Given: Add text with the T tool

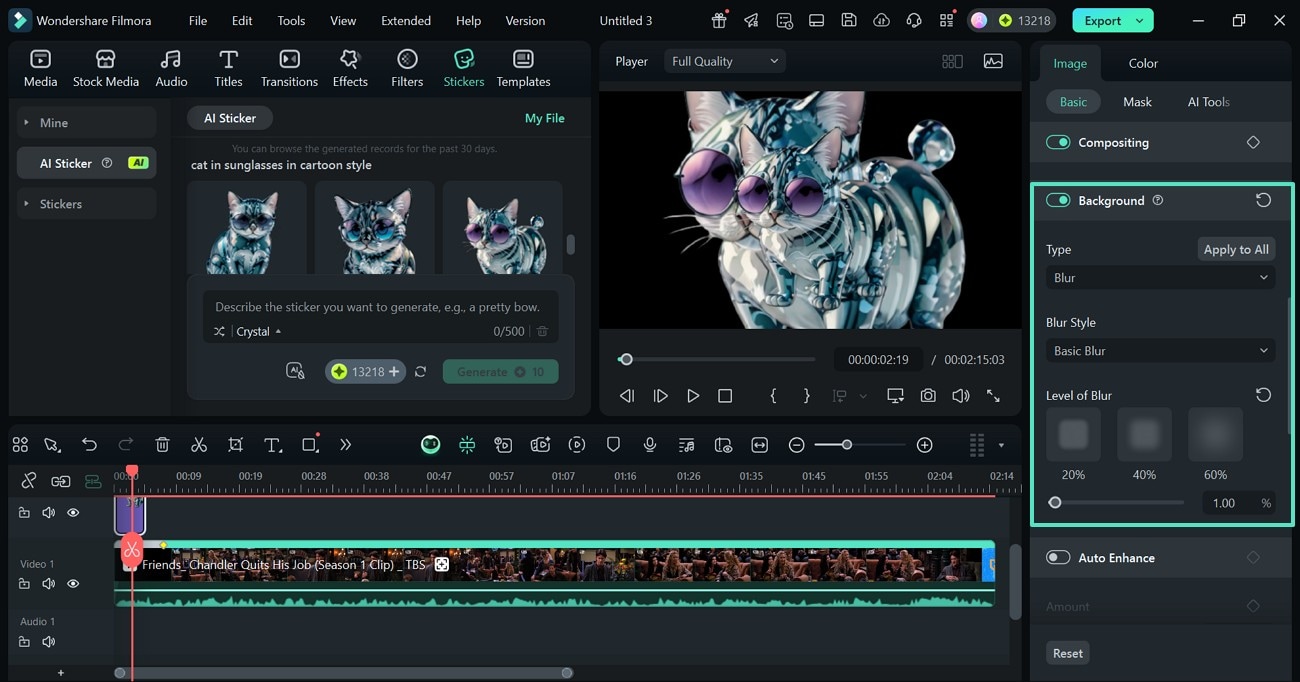Looking at the screenshot, I should pyautogui.click(x=273, y=445).
